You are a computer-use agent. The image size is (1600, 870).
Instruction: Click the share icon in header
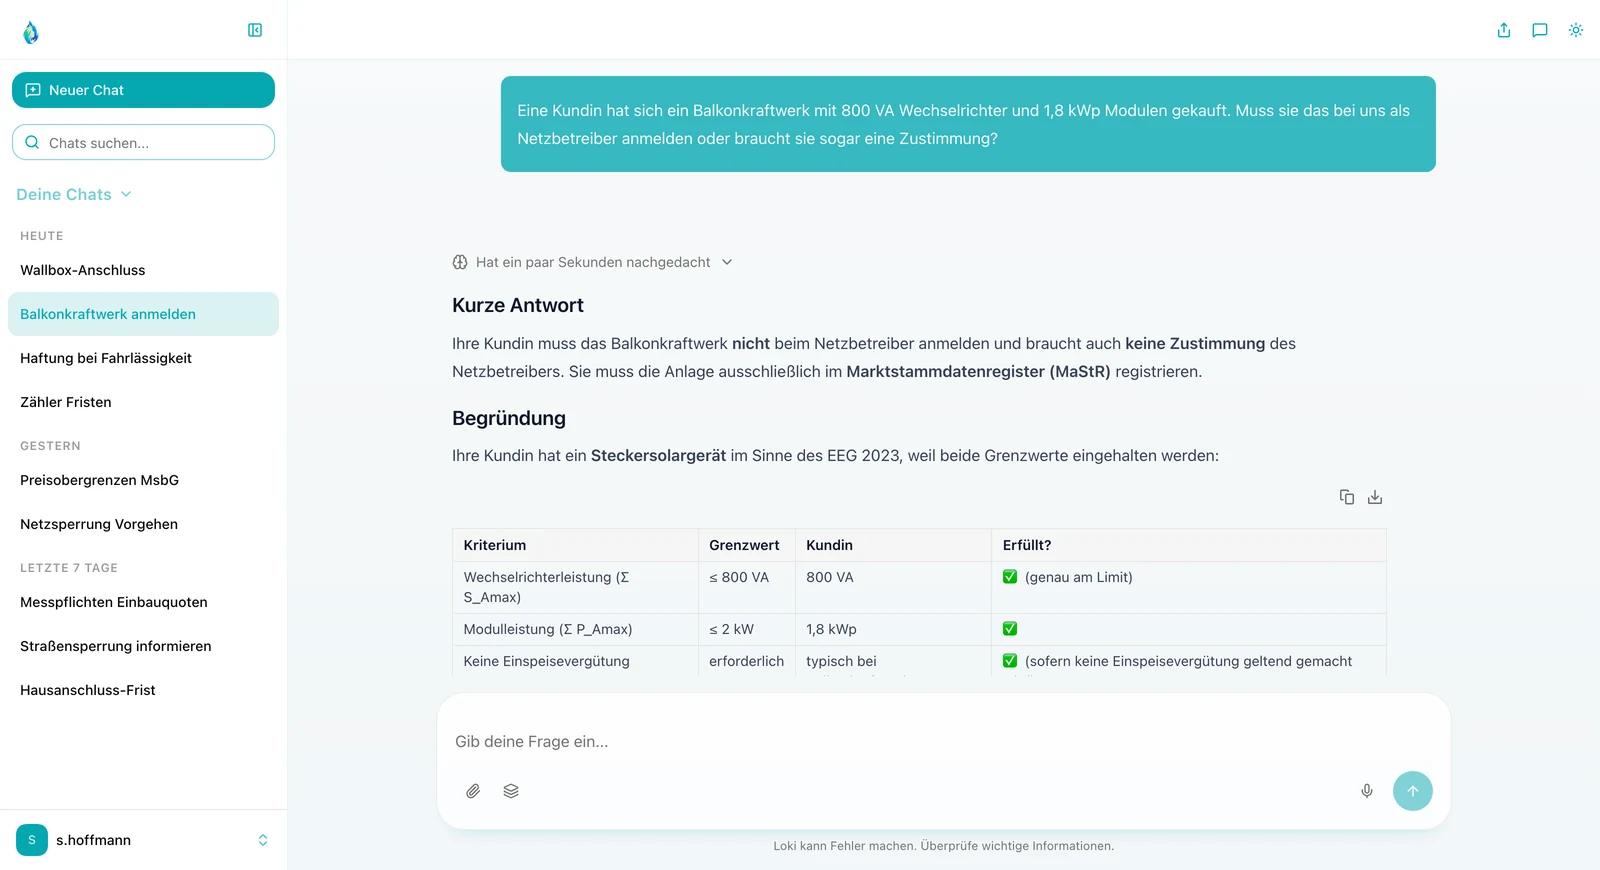1504,30
